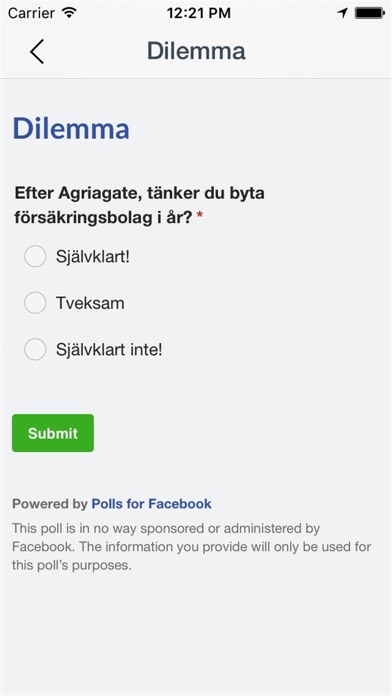Click the Självklart inte! answer label text

(109, 350)
